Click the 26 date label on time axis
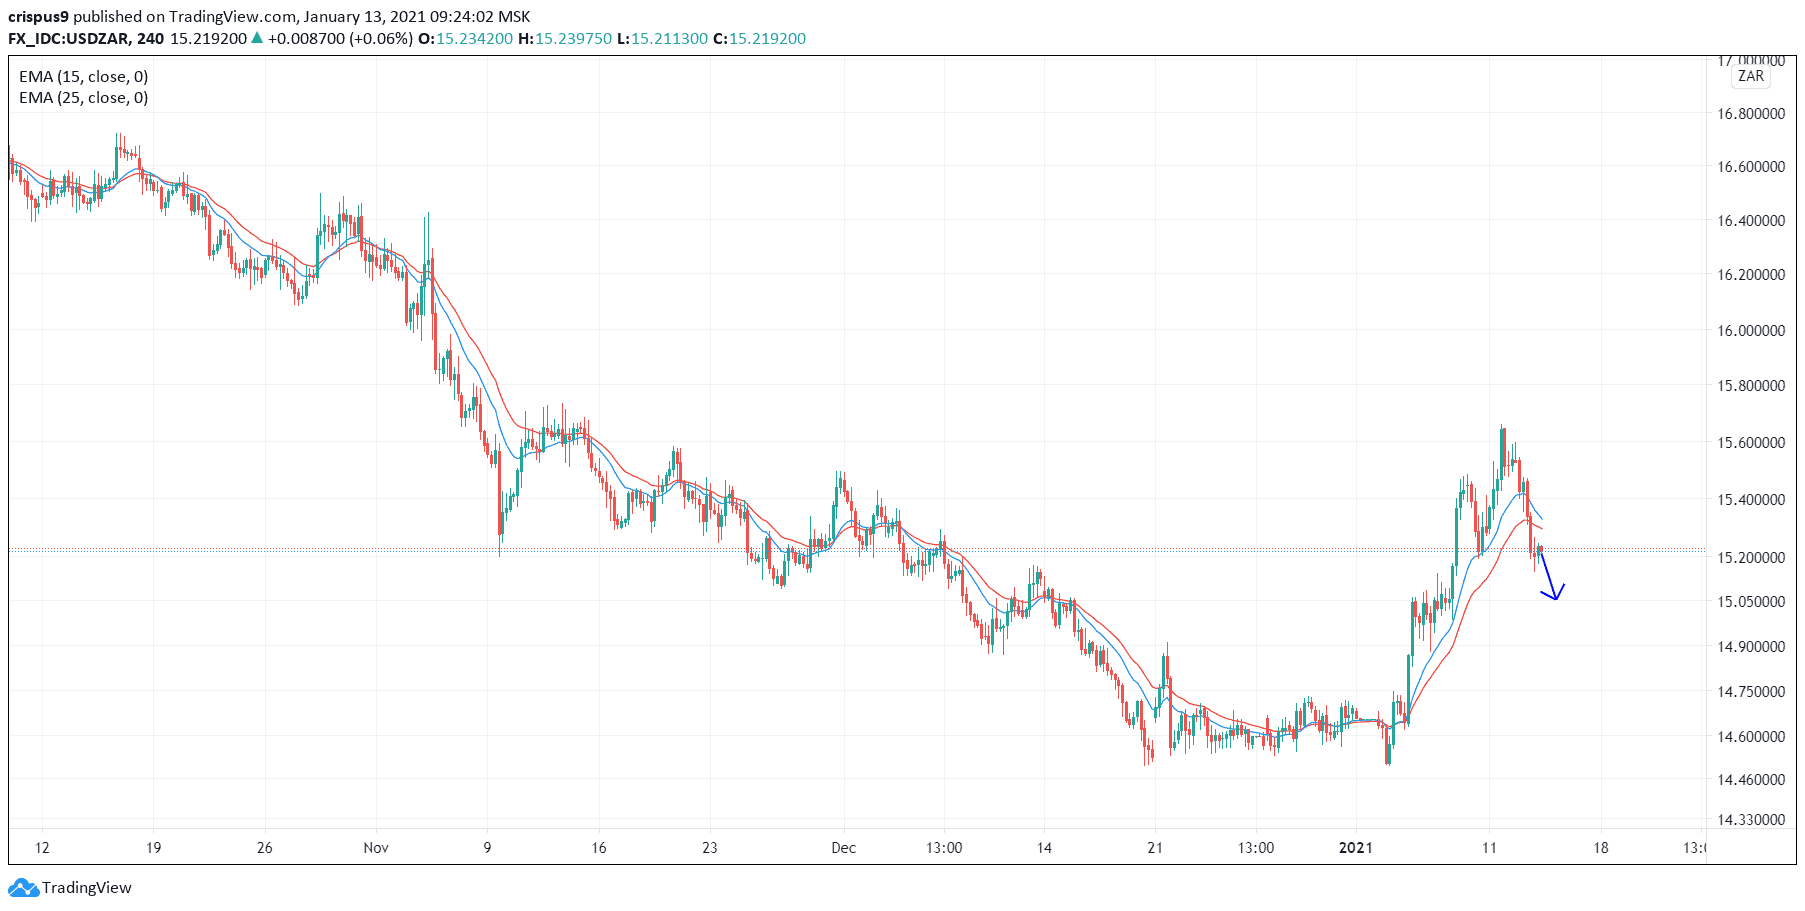 (x=264, y=848)
